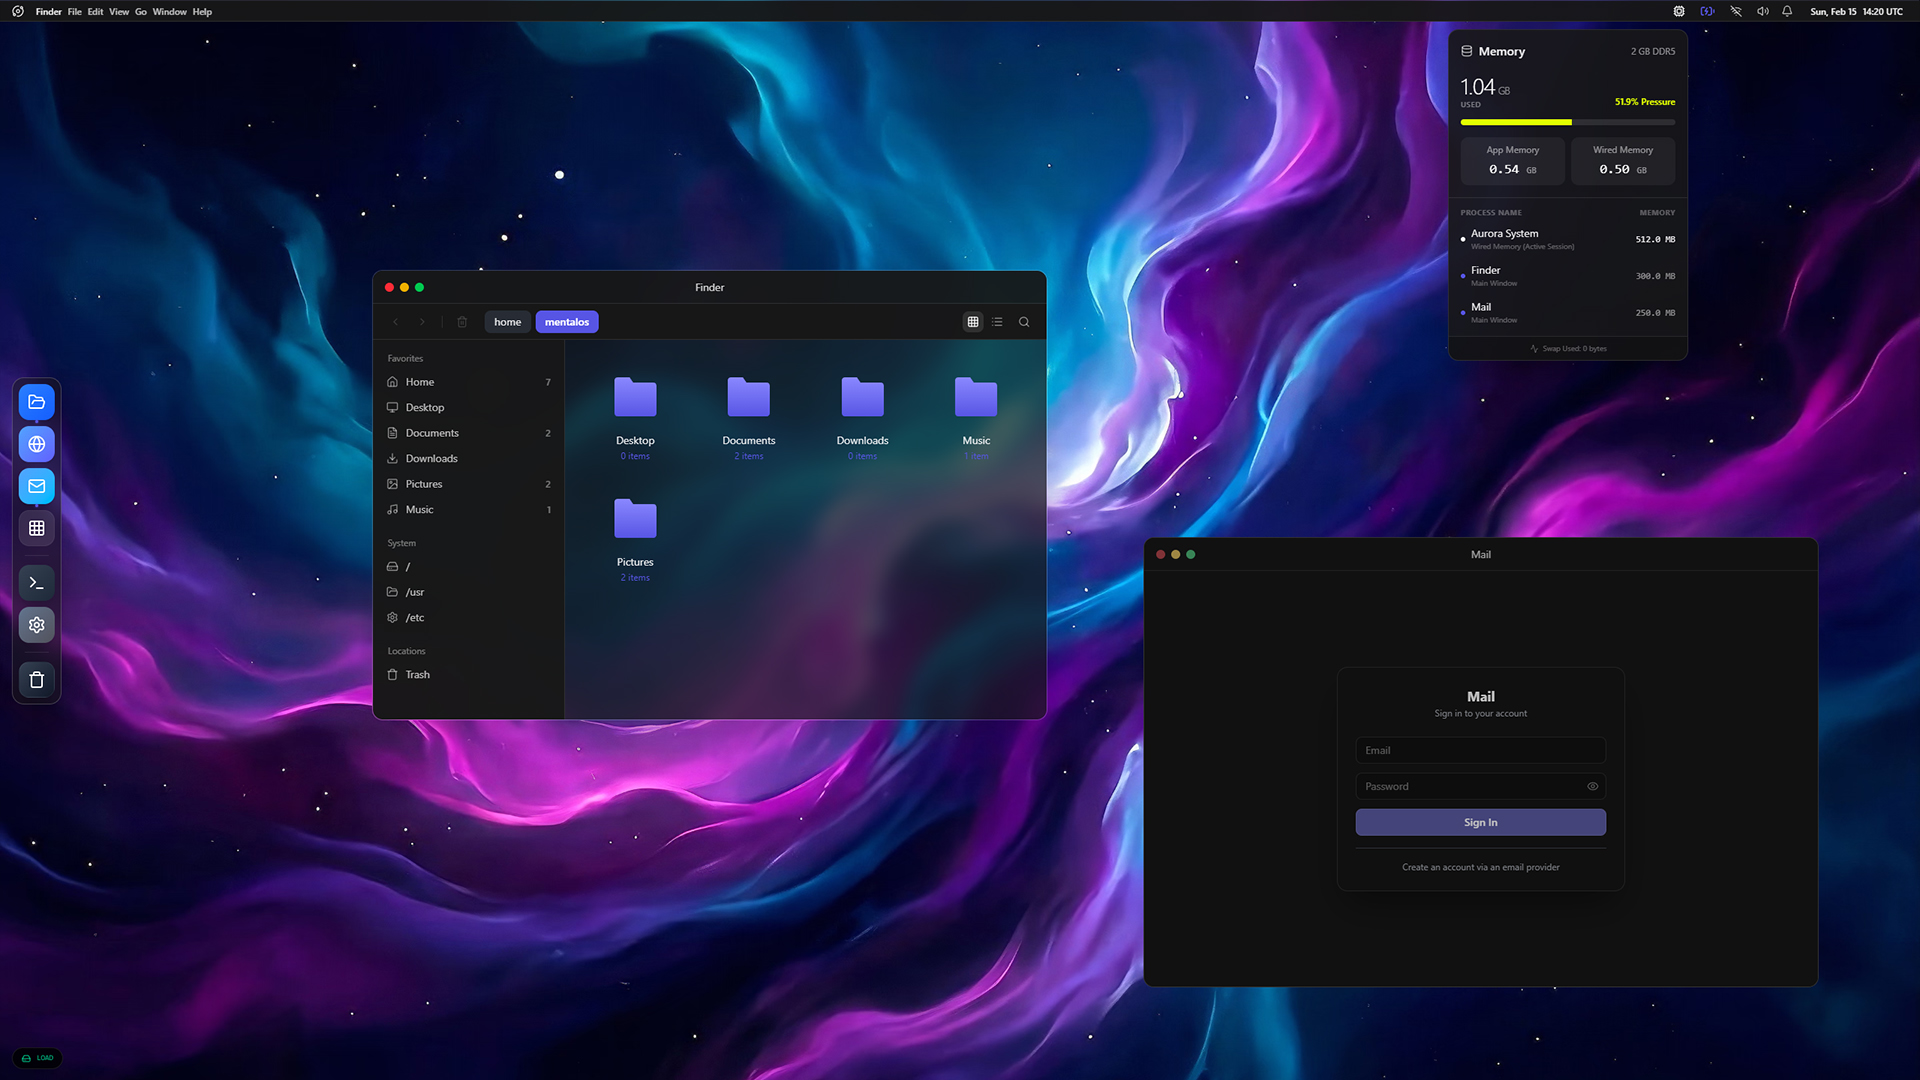Viewport: 1920px width, 1080px height.
Task: Select Documents in Finder sidebar
Action: 469,433
